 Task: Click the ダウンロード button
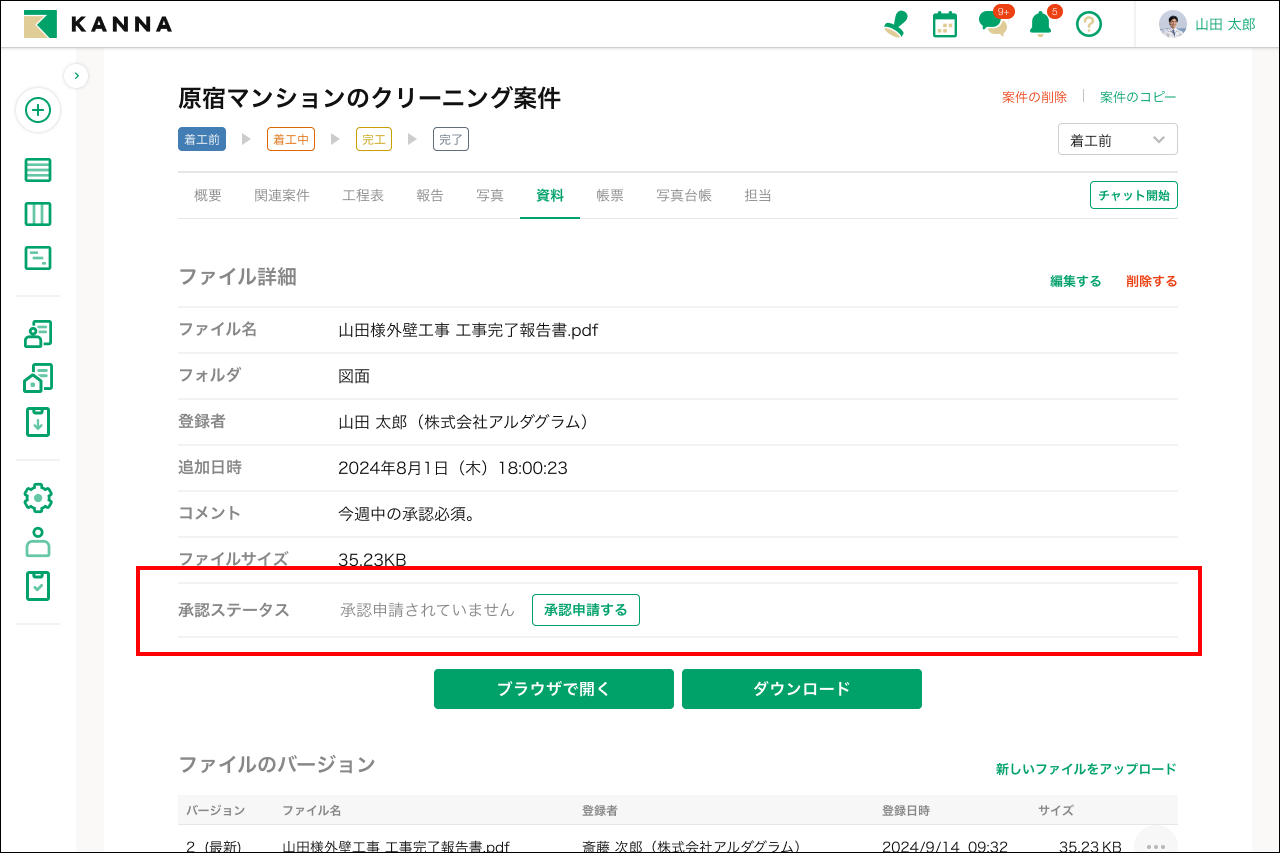[801, 689]
